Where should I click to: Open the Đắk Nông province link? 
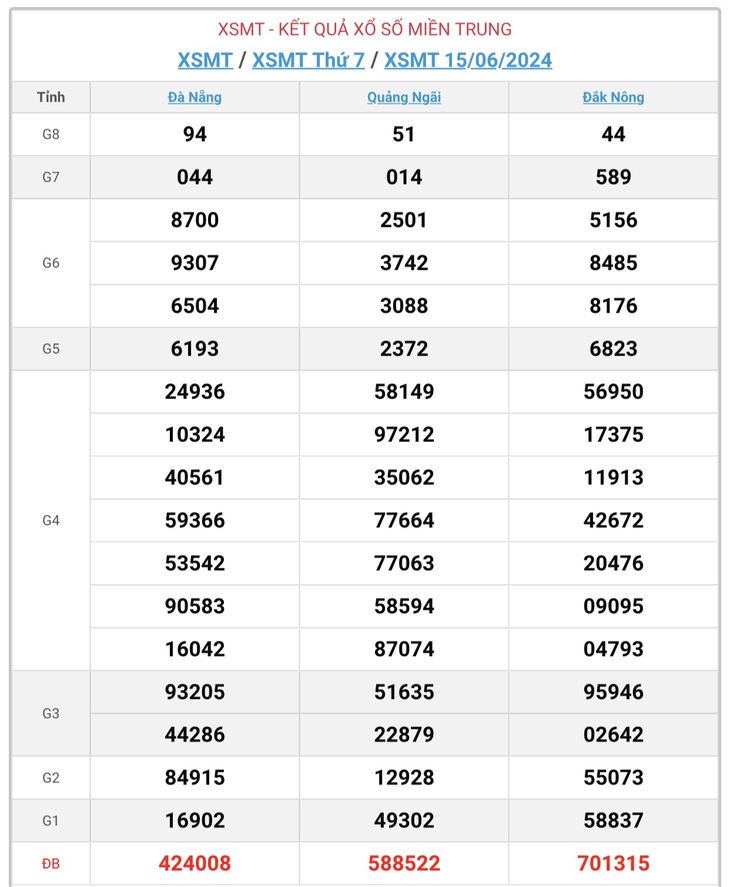613,97
